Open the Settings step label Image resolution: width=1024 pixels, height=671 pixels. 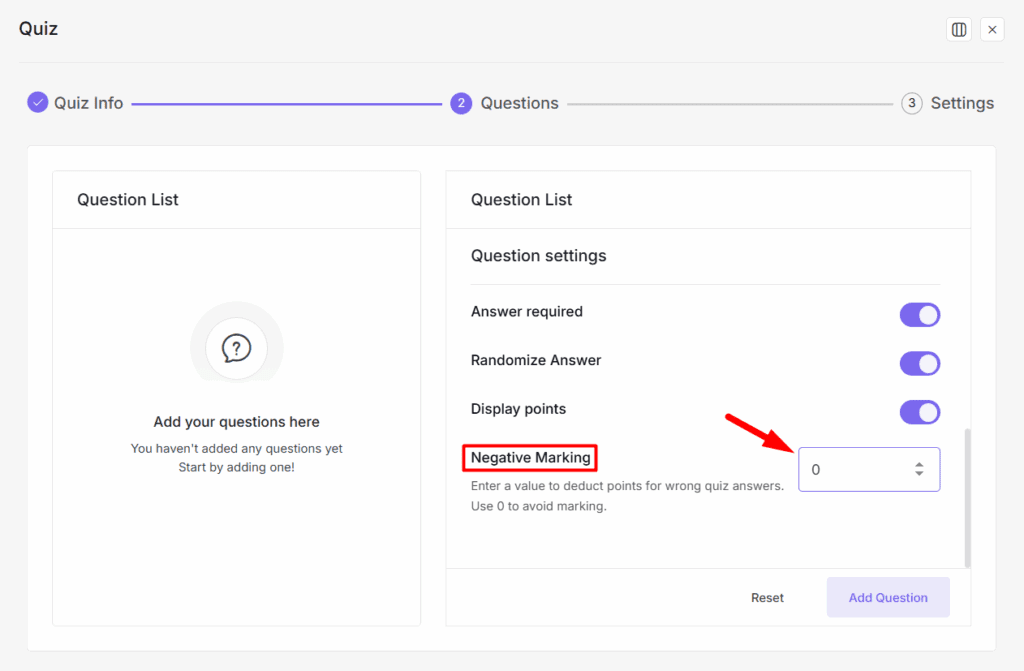tap(962, 103)
